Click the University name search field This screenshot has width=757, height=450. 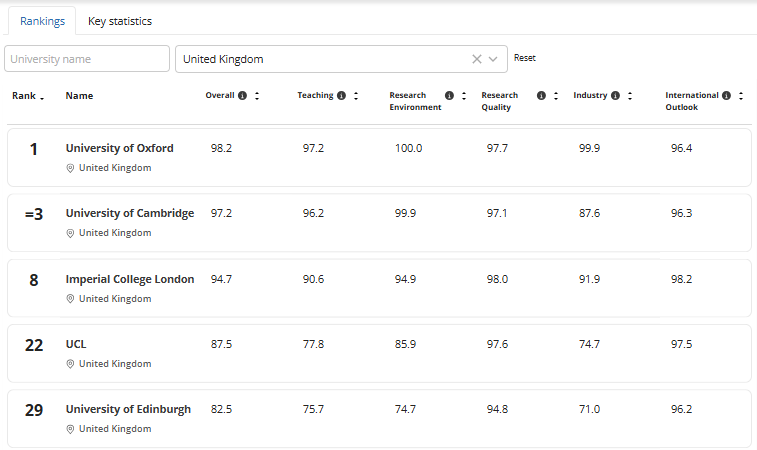coord(87,59)
